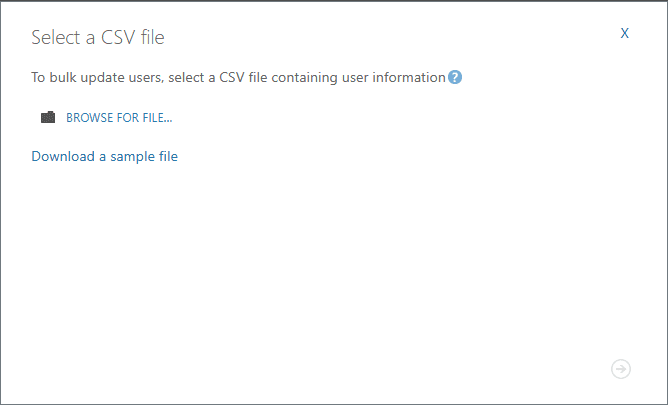
Task: Click the 'Select a CSV file' heading
Action: tap(98, 37)
